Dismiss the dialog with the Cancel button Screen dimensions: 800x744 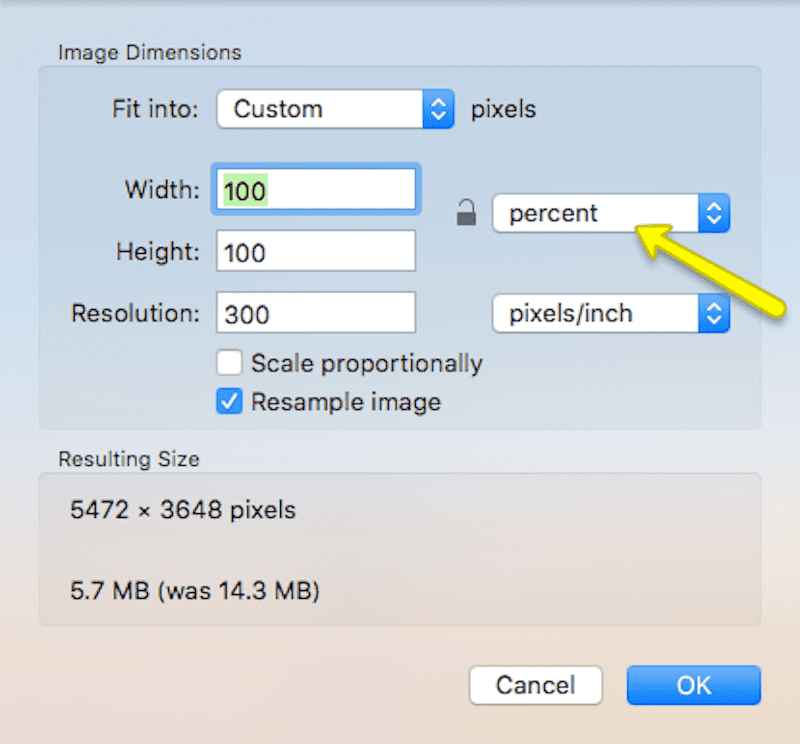[536, 685]
